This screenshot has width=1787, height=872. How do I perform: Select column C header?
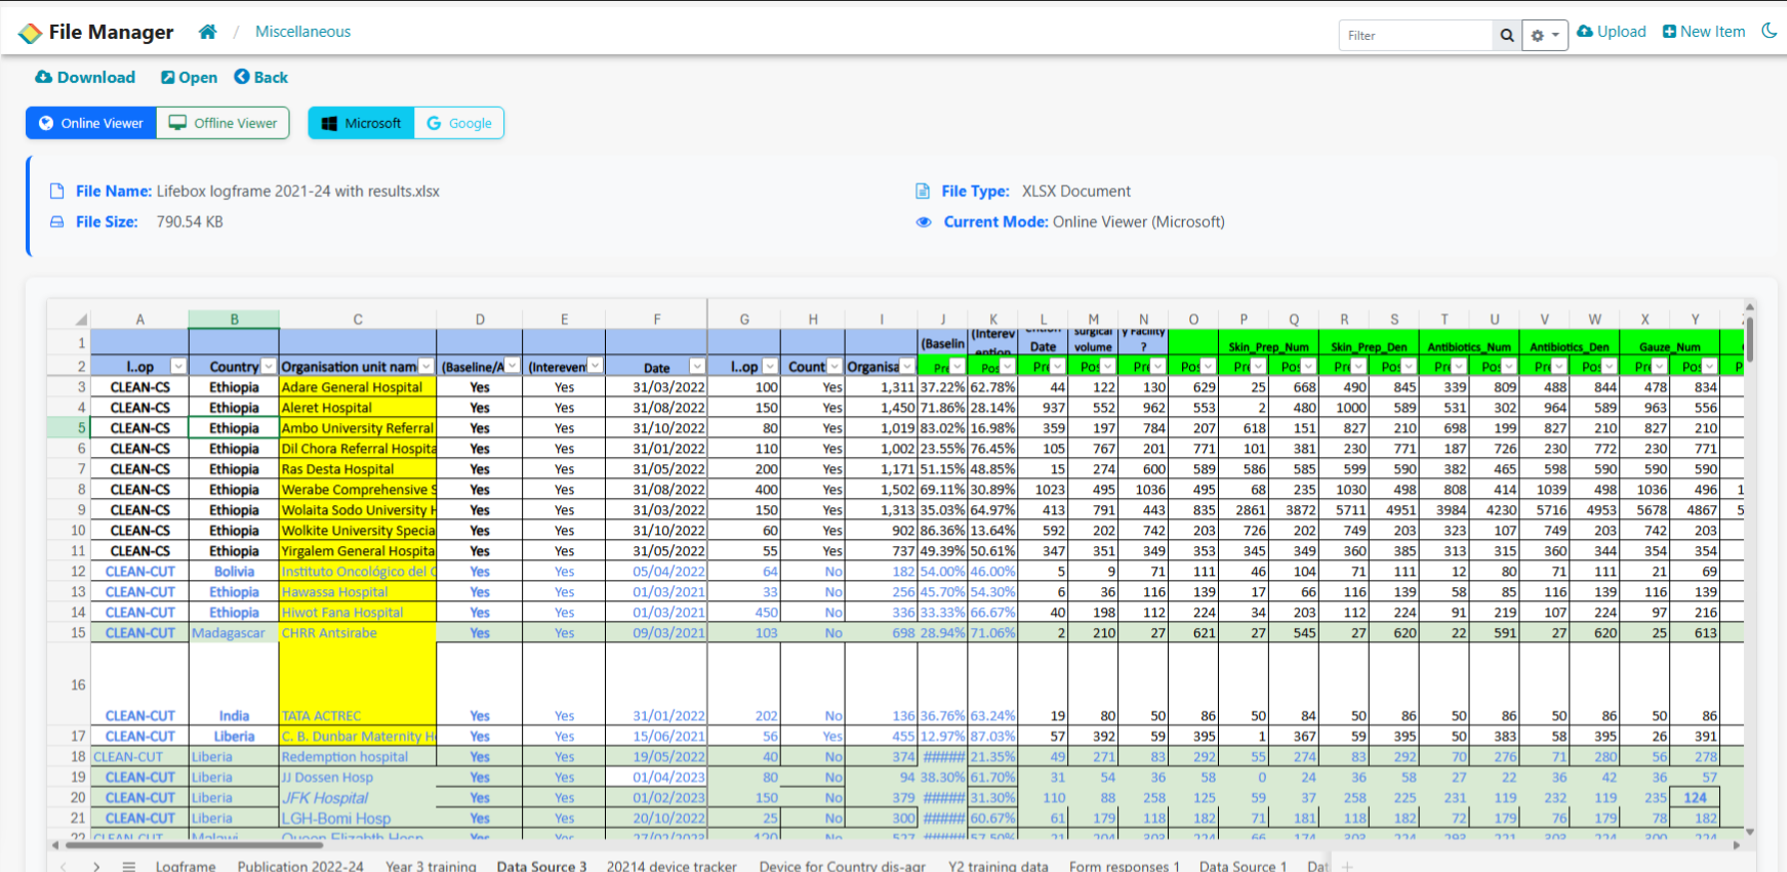tap(358, 320)
